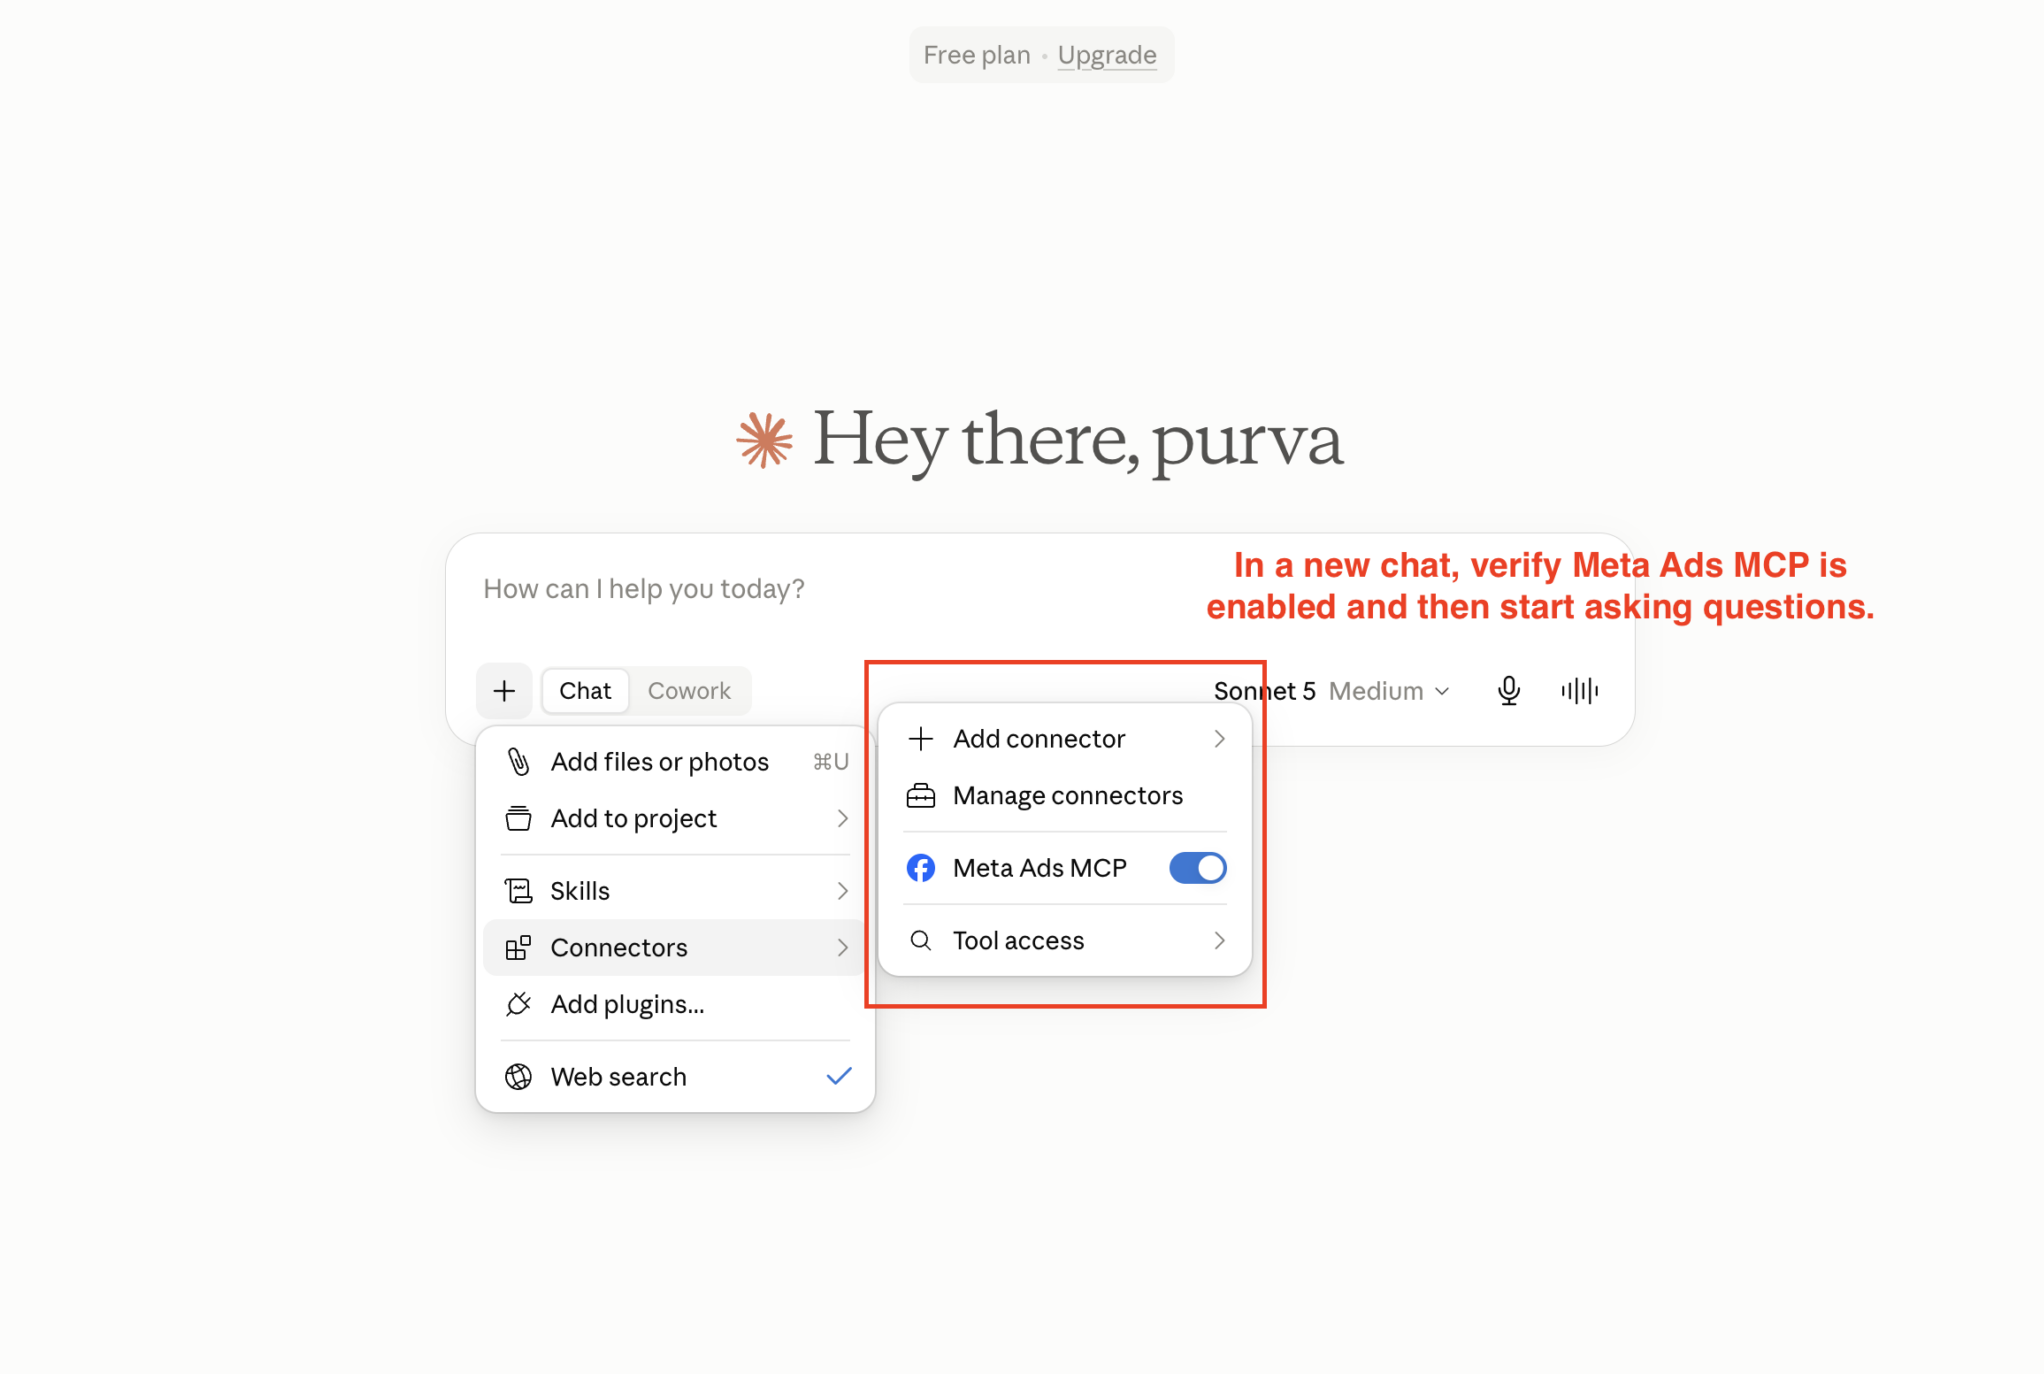
Task: Toggle the Meta Ads MCP switch off
Action: [x=1197, y=868]
